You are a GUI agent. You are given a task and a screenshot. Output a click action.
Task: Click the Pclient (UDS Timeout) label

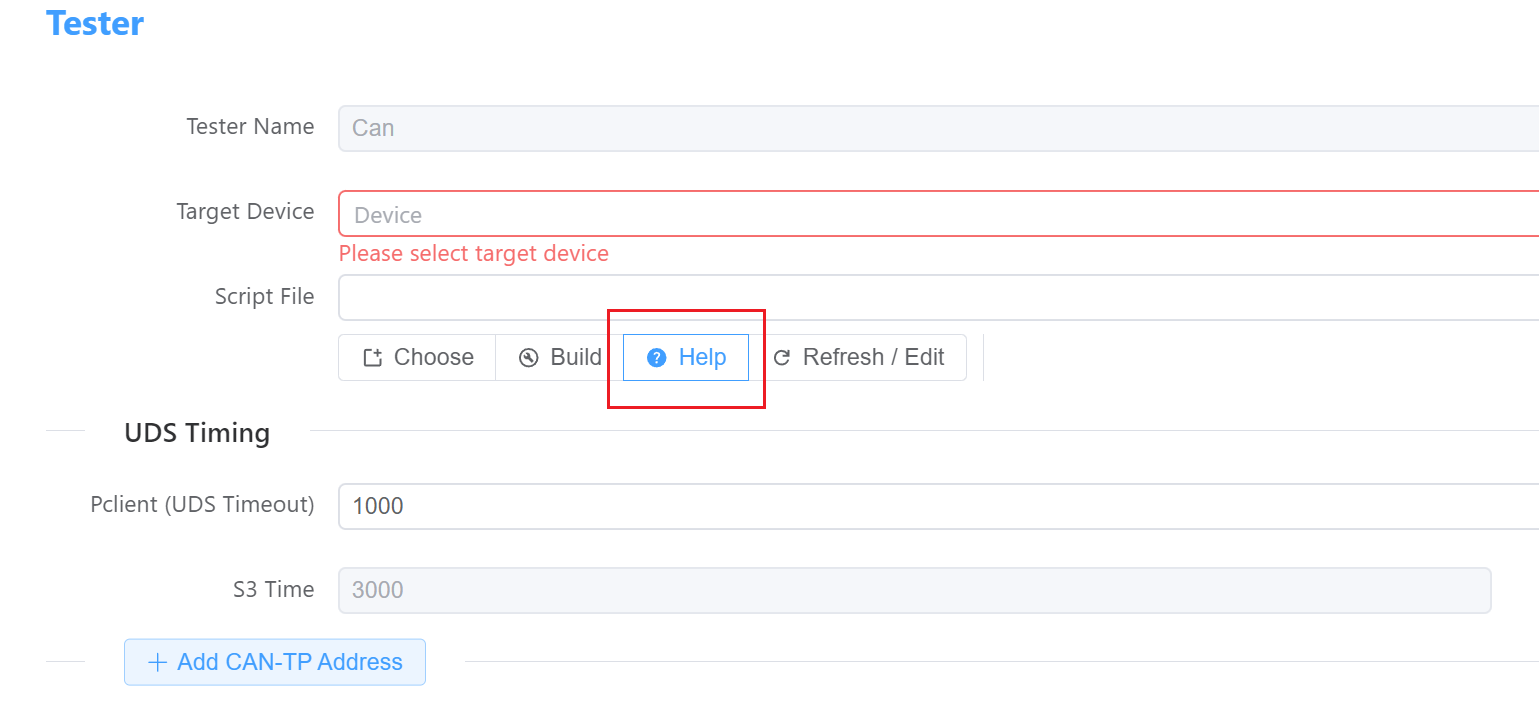pyautogui.click(x=203, y=505)
